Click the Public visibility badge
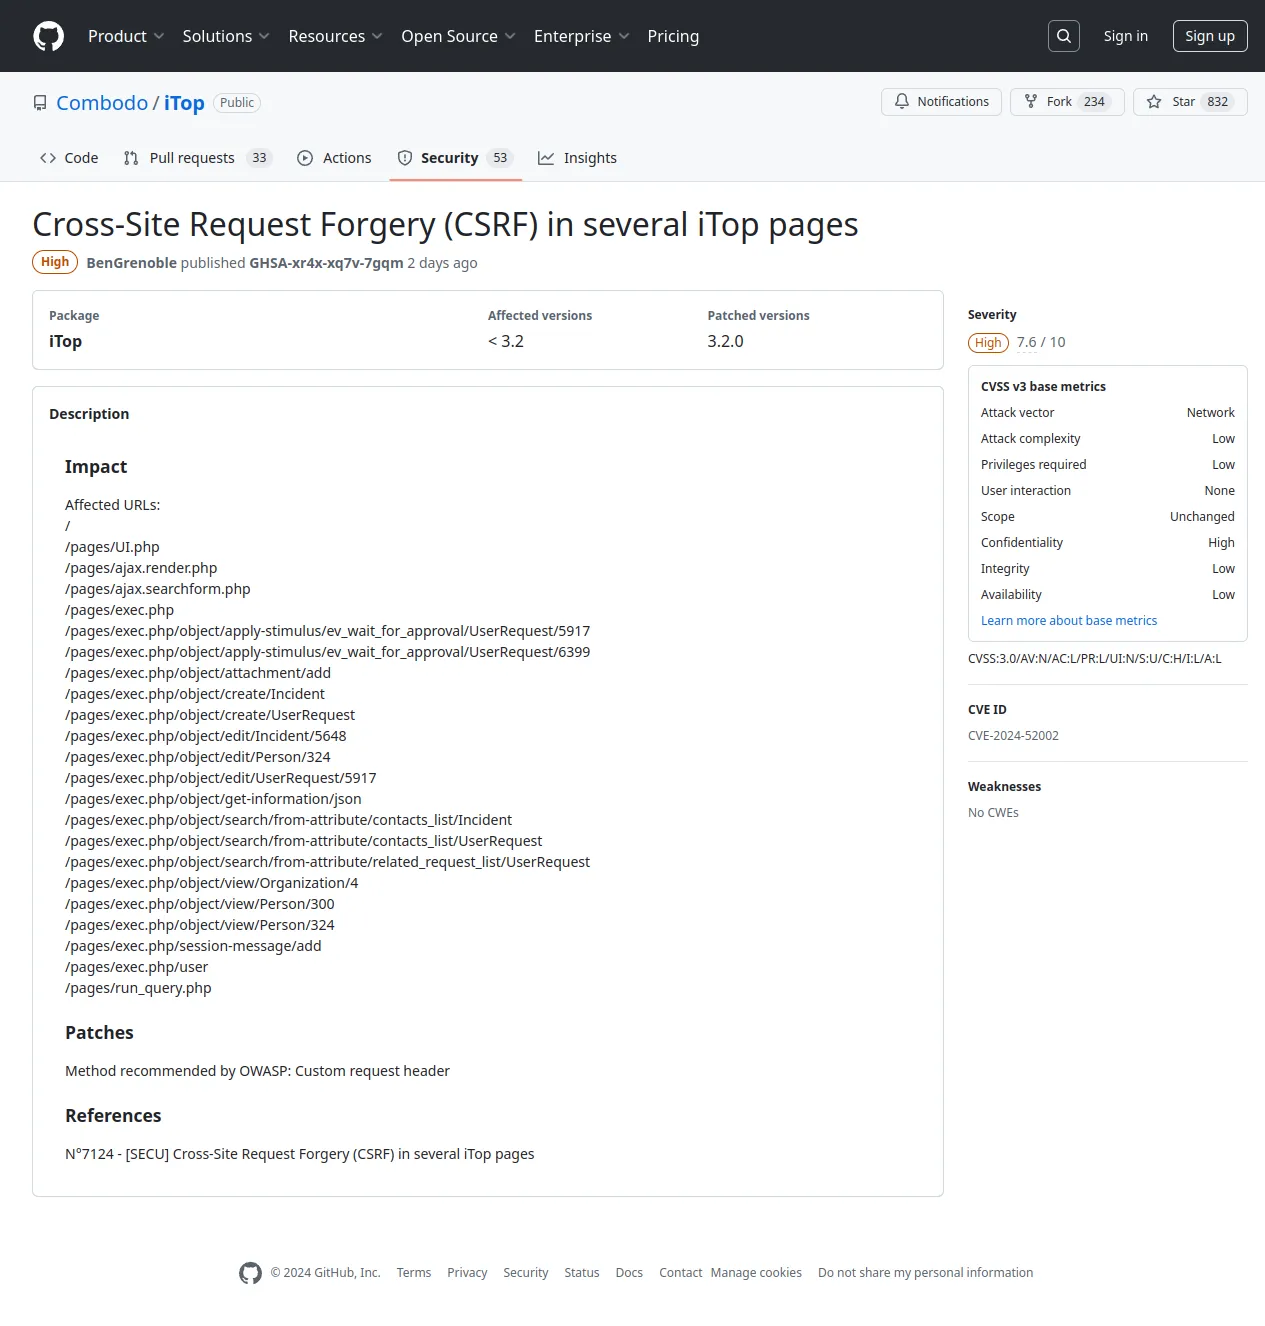1265x1326 pixels. pyautogui.click(x=237, y=103)
